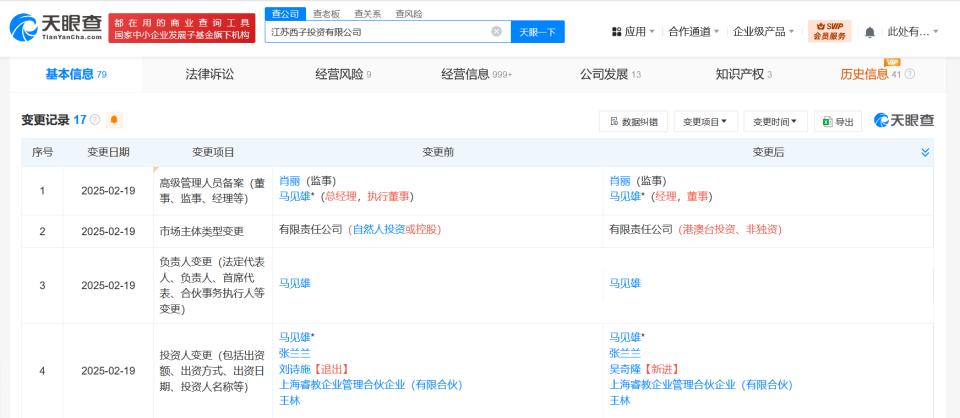Image resolution: width=960 pixels, height=418 pixels.
Task: Open the 合作通道 dropdown
Action: (694, 32)
